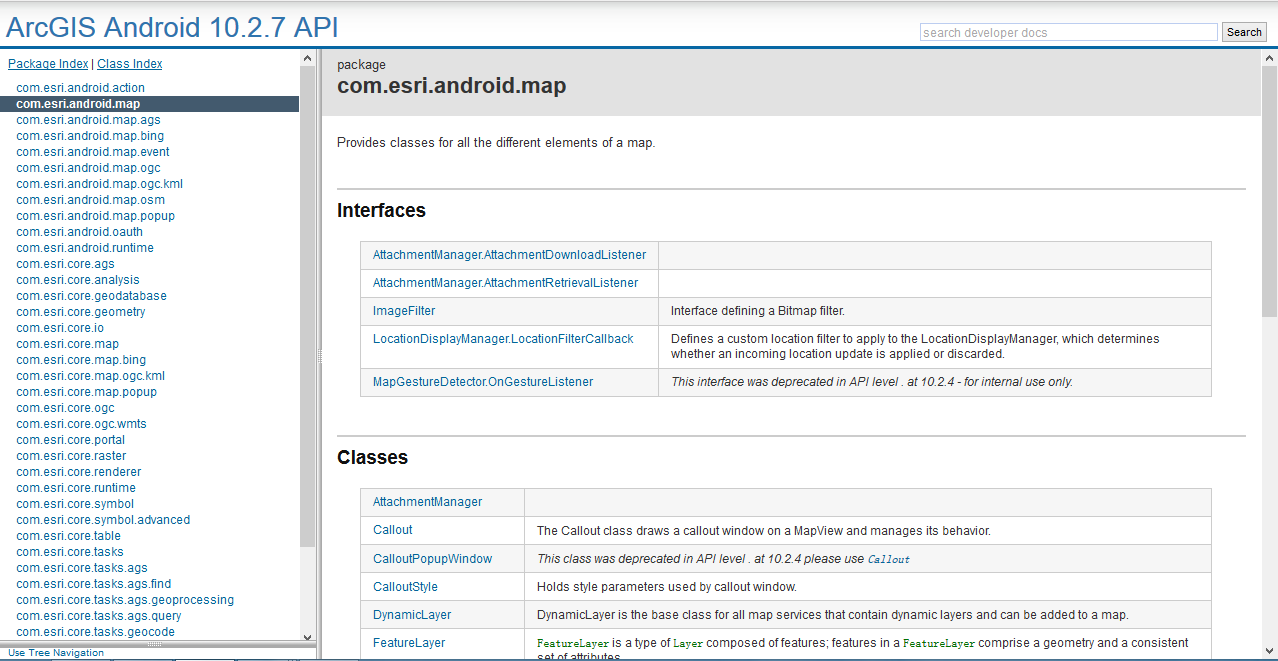Viewport: 1278px width, 661px height.
Task: Select com.esri.core.geometry package
Action: point(81,312)
